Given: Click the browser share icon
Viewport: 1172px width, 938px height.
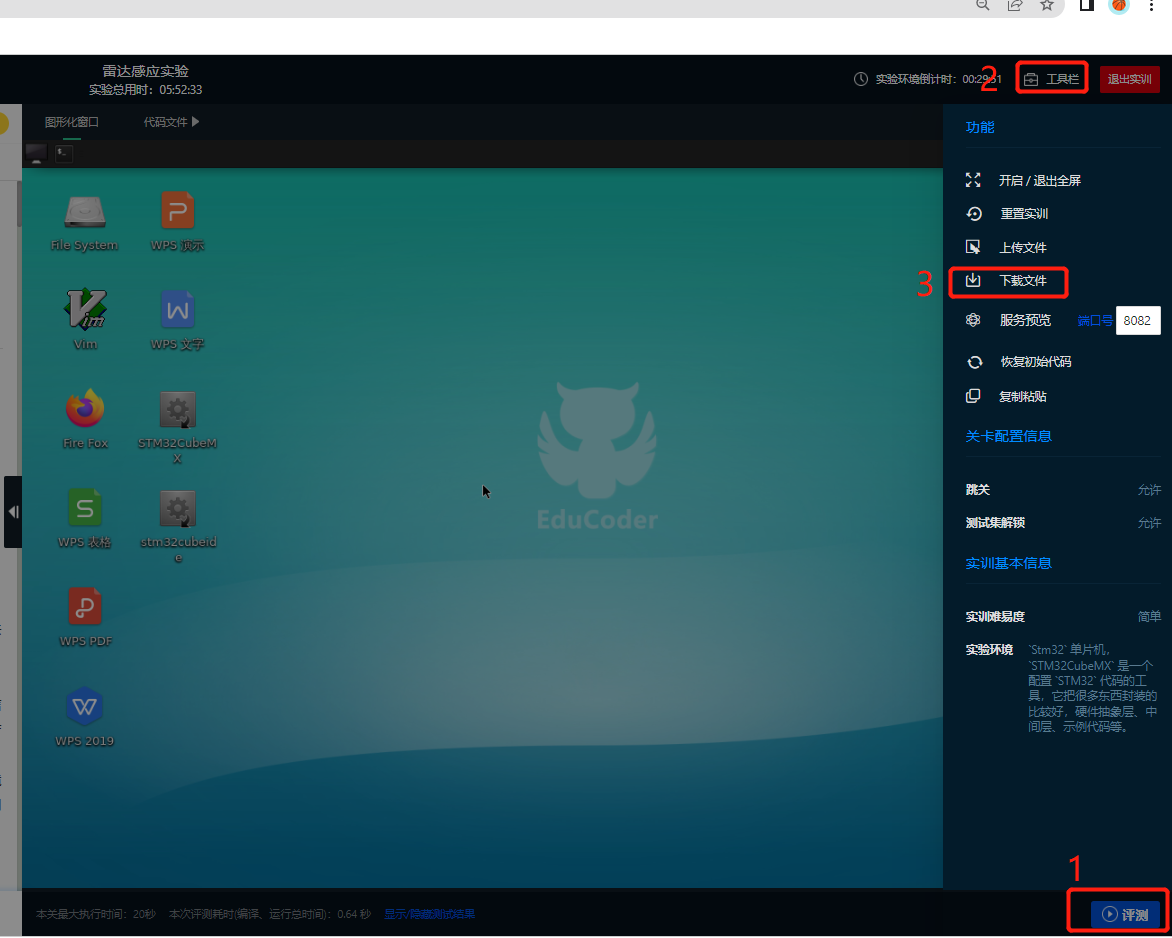Looking at the screenshot, I should tap(1014, 6).
